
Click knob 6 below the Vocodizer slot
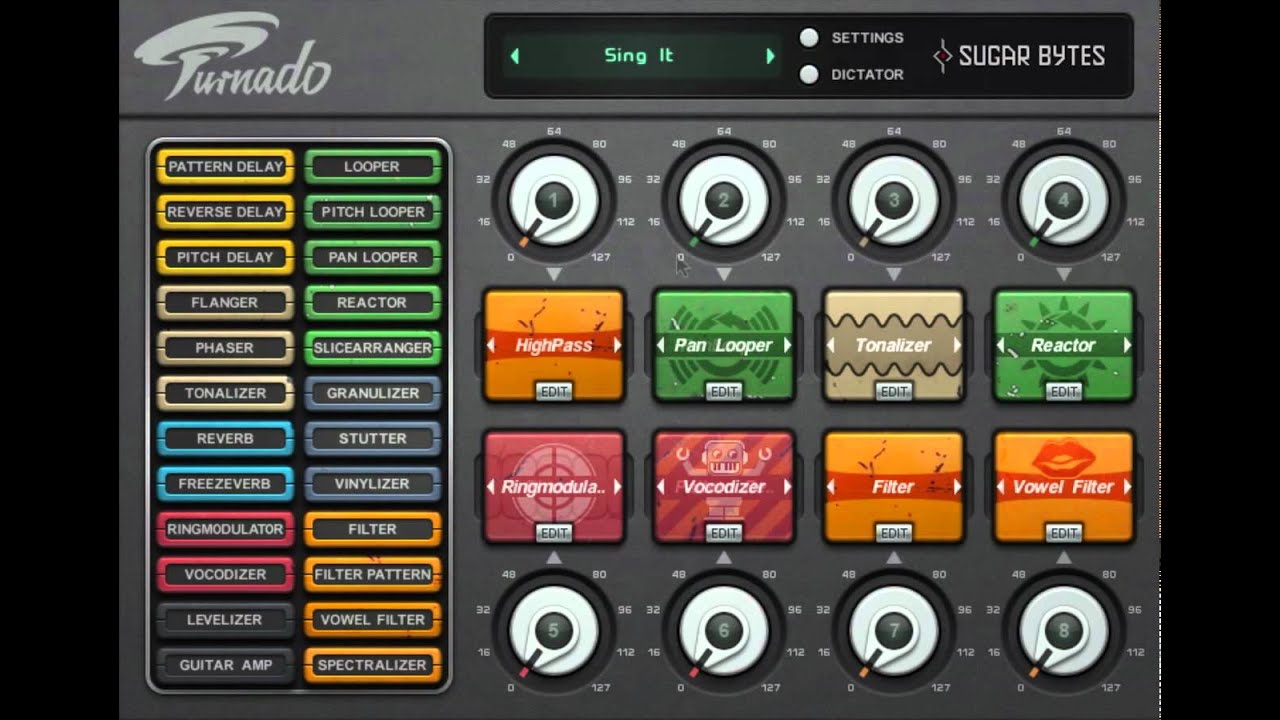(723, 631)
